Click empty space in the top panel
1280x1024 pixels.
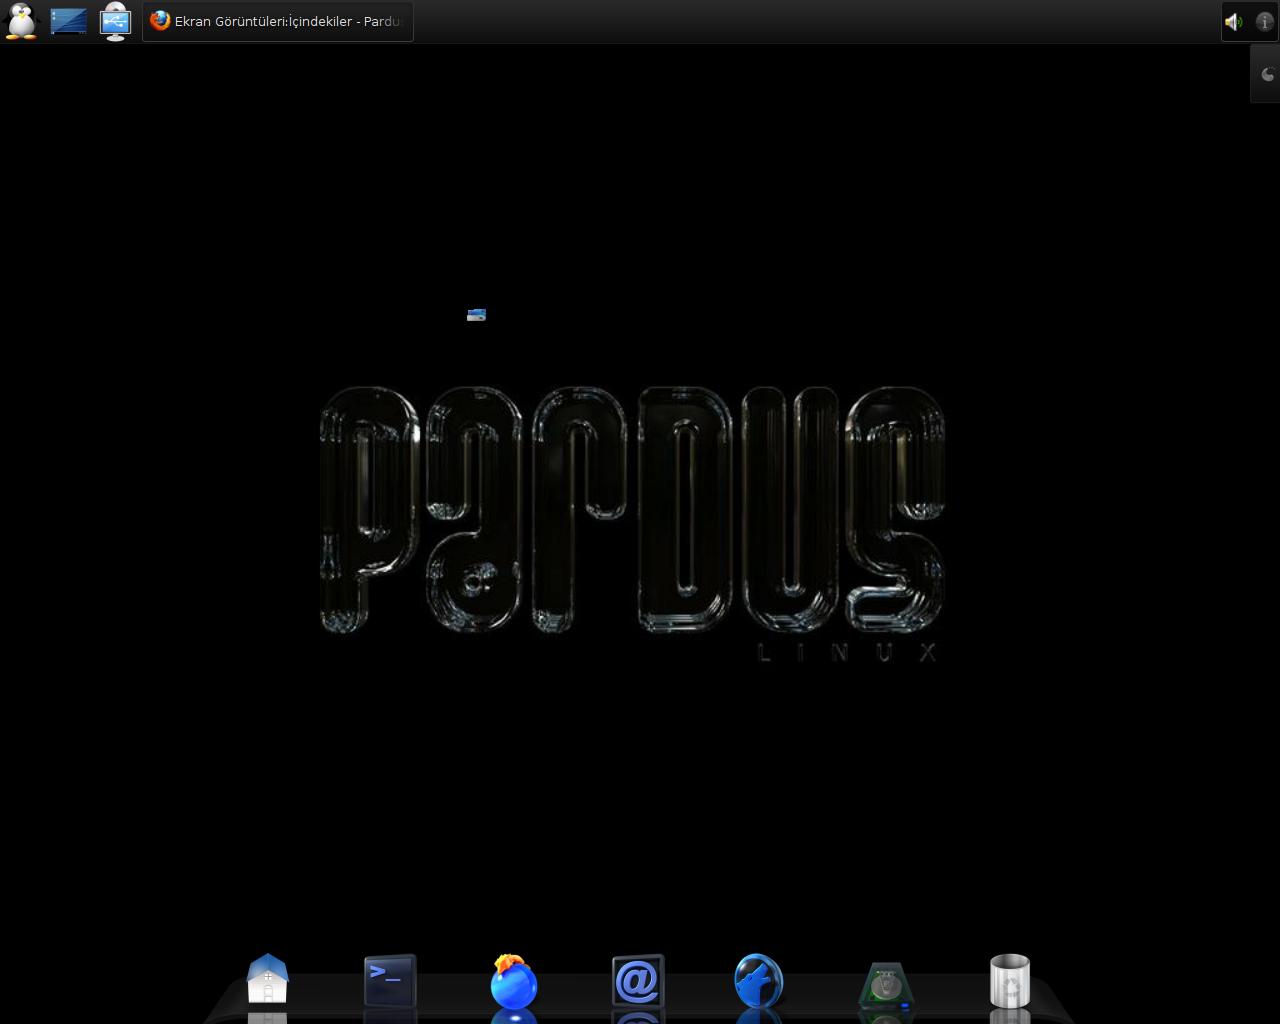(x=800, y=21)
